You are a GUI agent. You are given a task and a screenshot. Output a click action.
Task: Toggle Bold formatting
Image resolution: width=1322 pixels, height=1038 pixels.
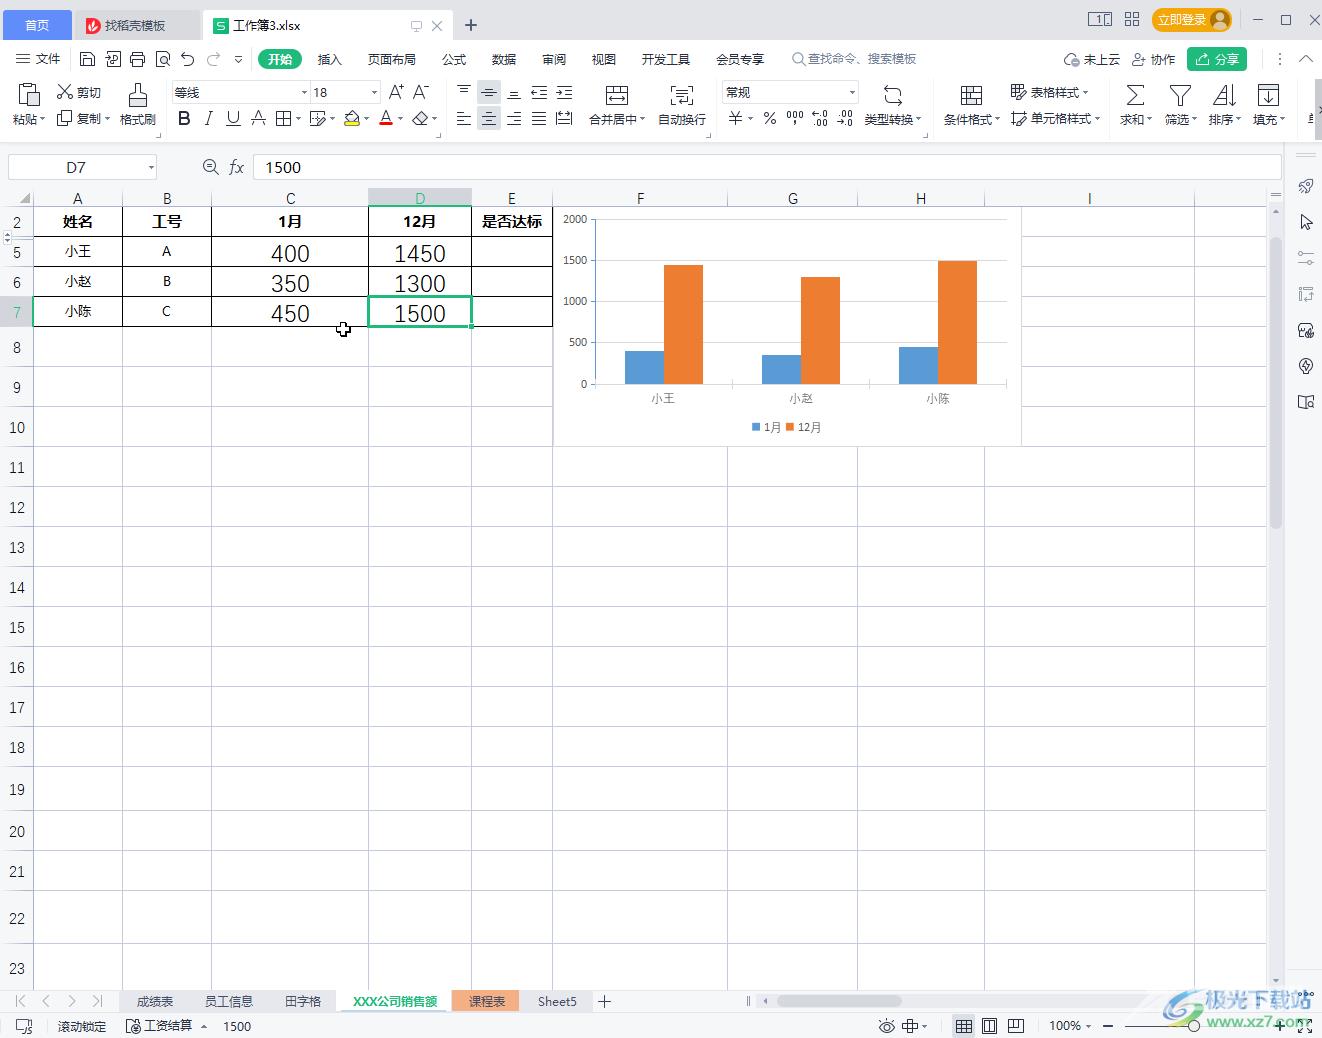pos(184,119)
